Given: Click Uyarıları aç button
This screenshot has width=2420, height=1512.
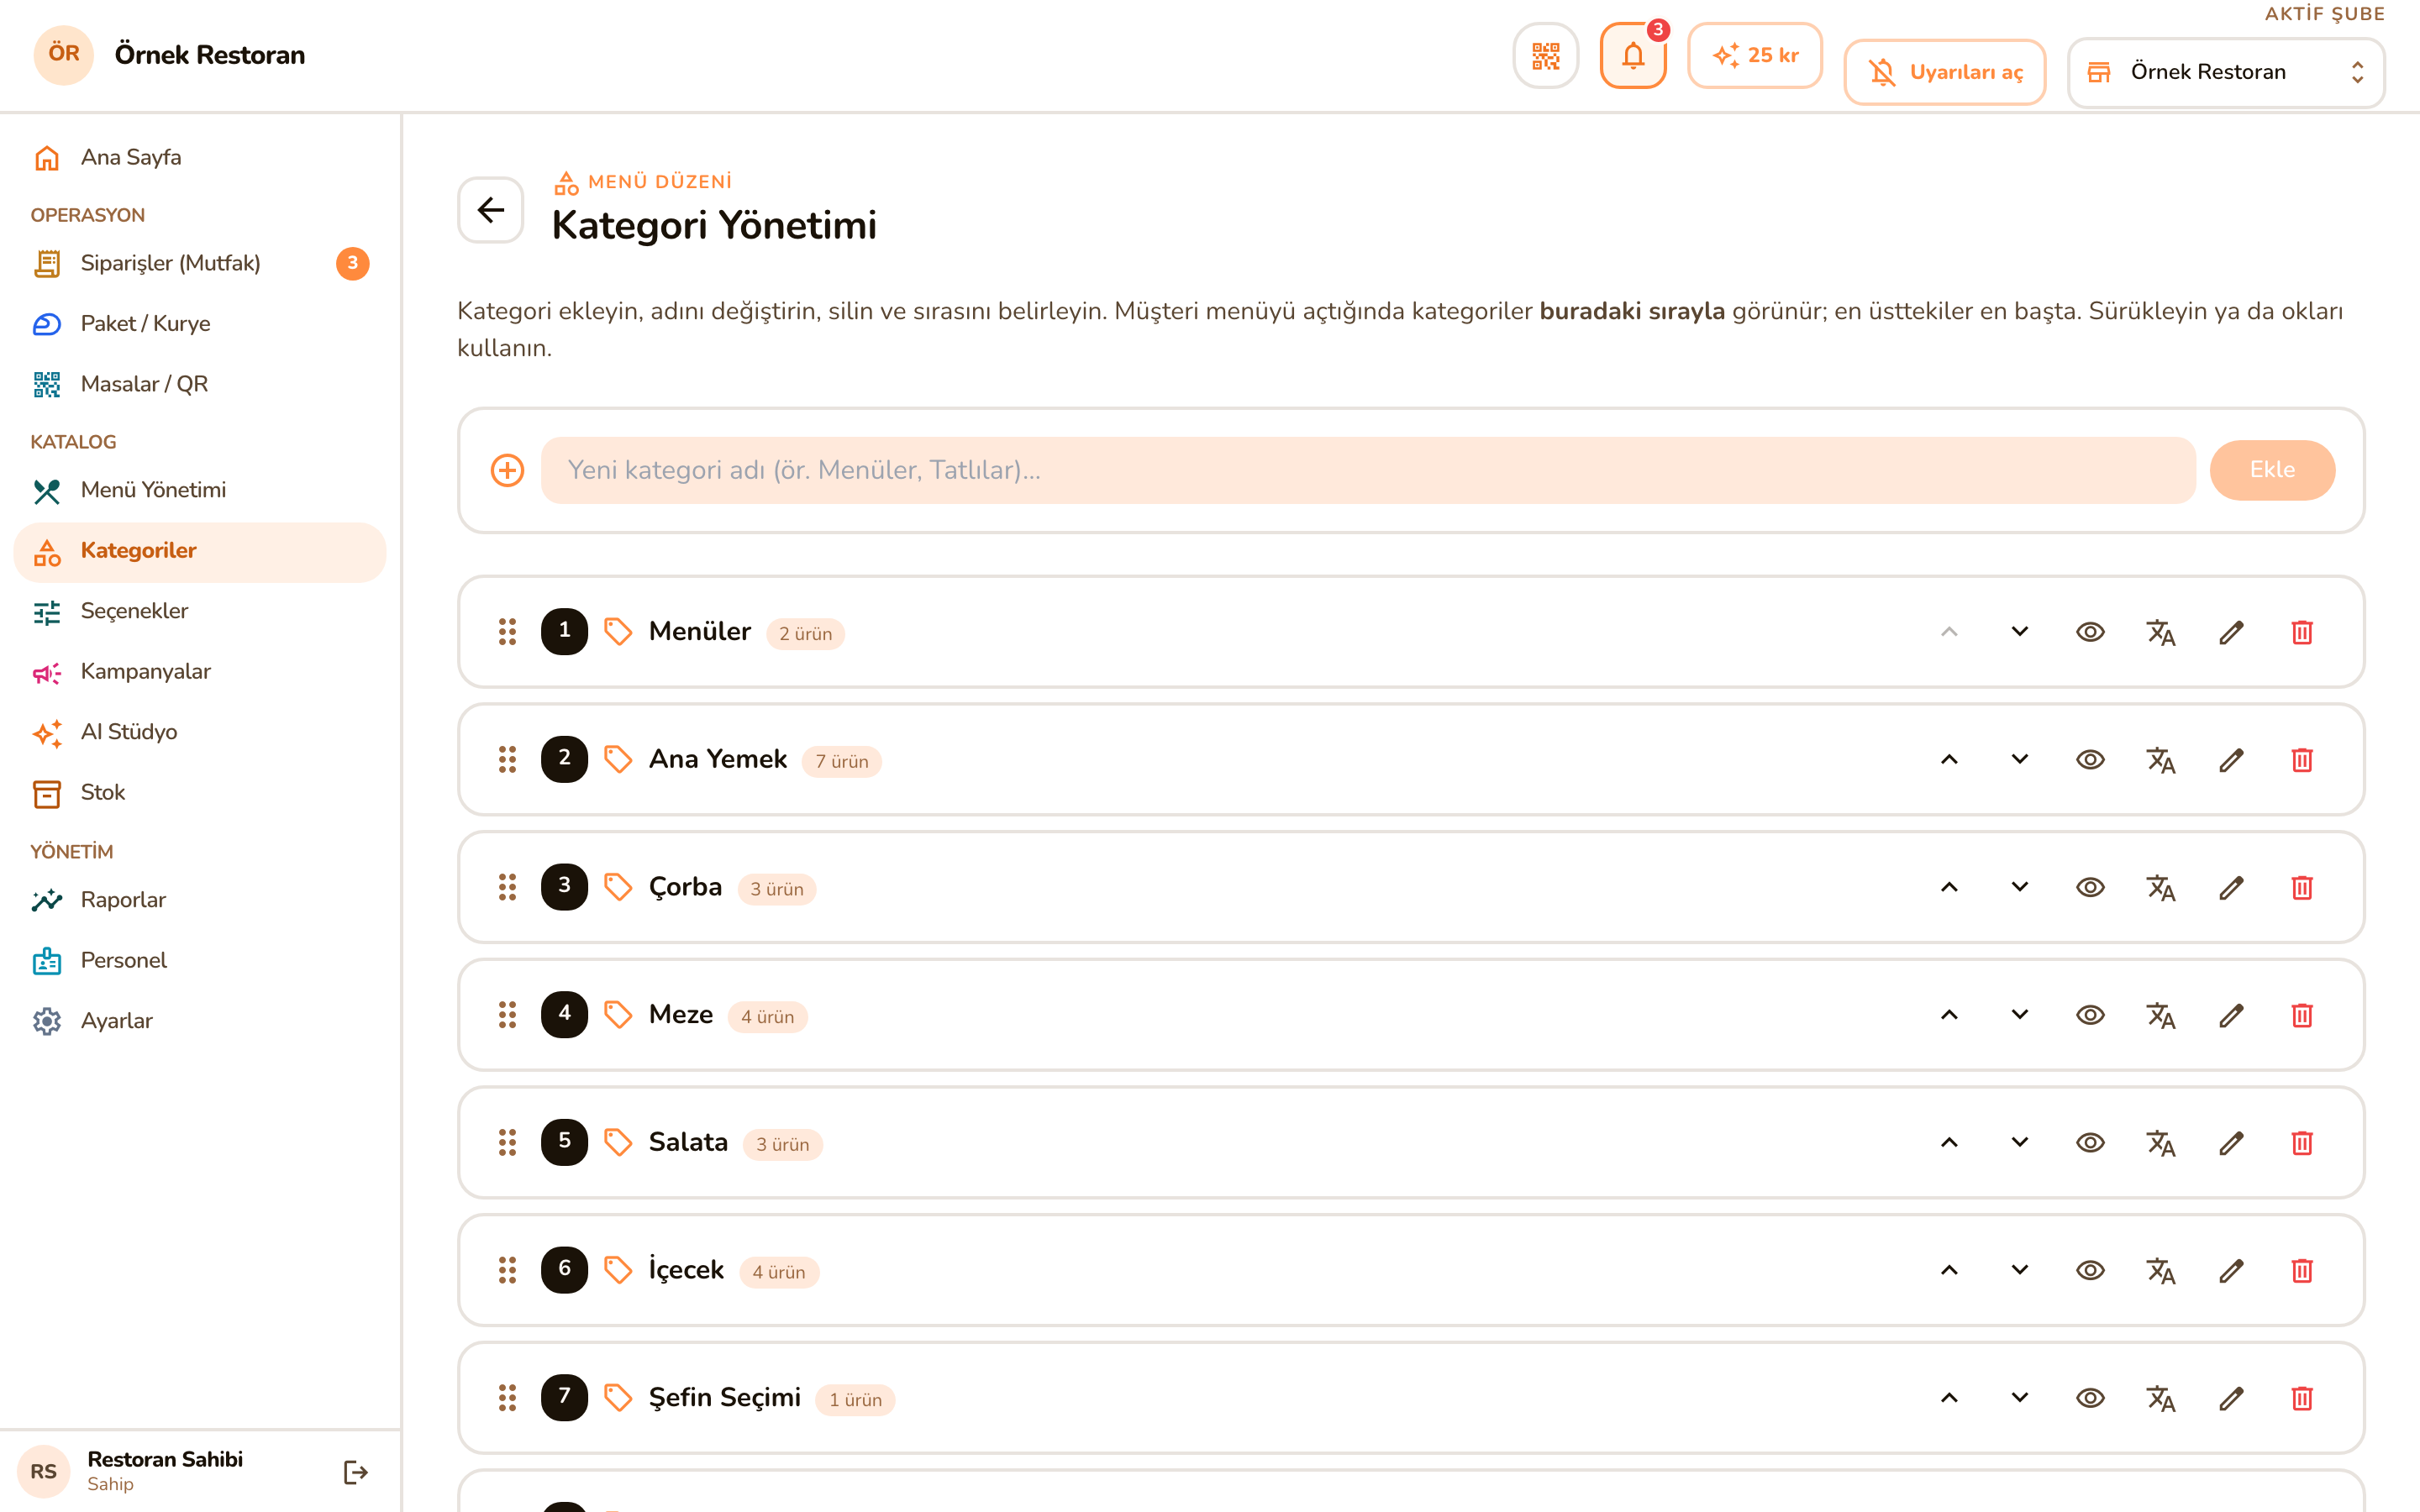Looking at the screenshot, I should (1944, 72).
